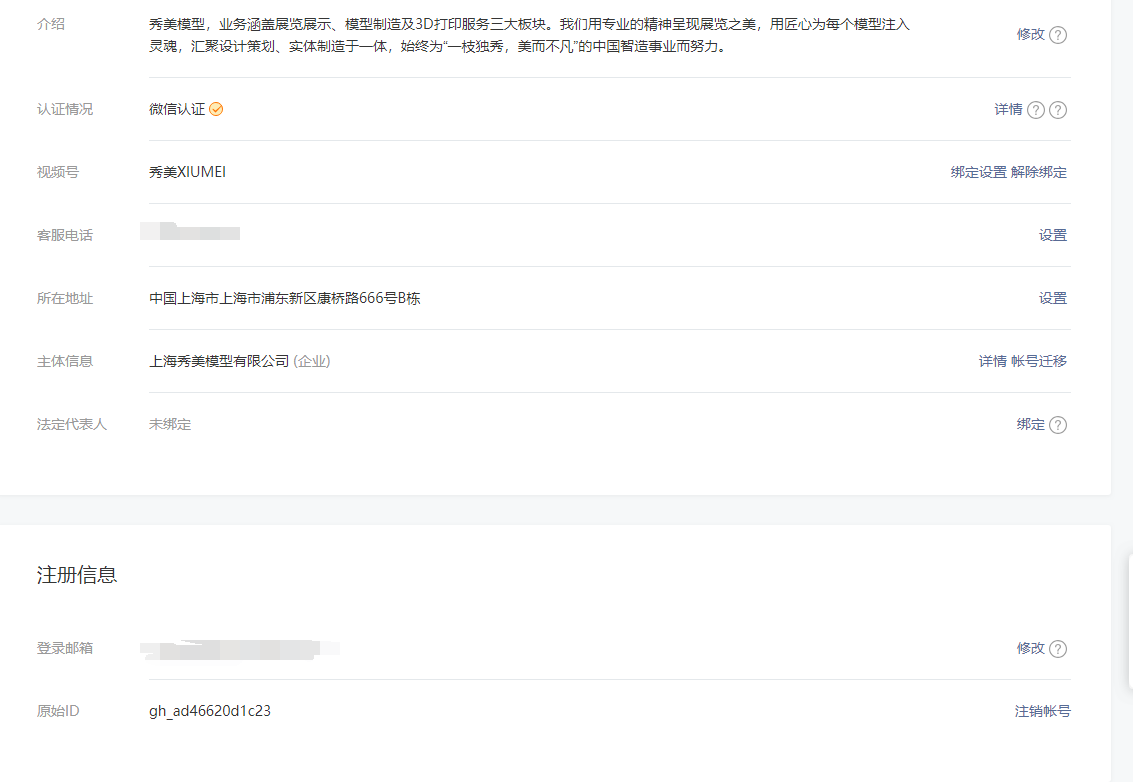Click the blurred 客服电话 value
Screen dimensions: 1133x782
pos(190,231)
